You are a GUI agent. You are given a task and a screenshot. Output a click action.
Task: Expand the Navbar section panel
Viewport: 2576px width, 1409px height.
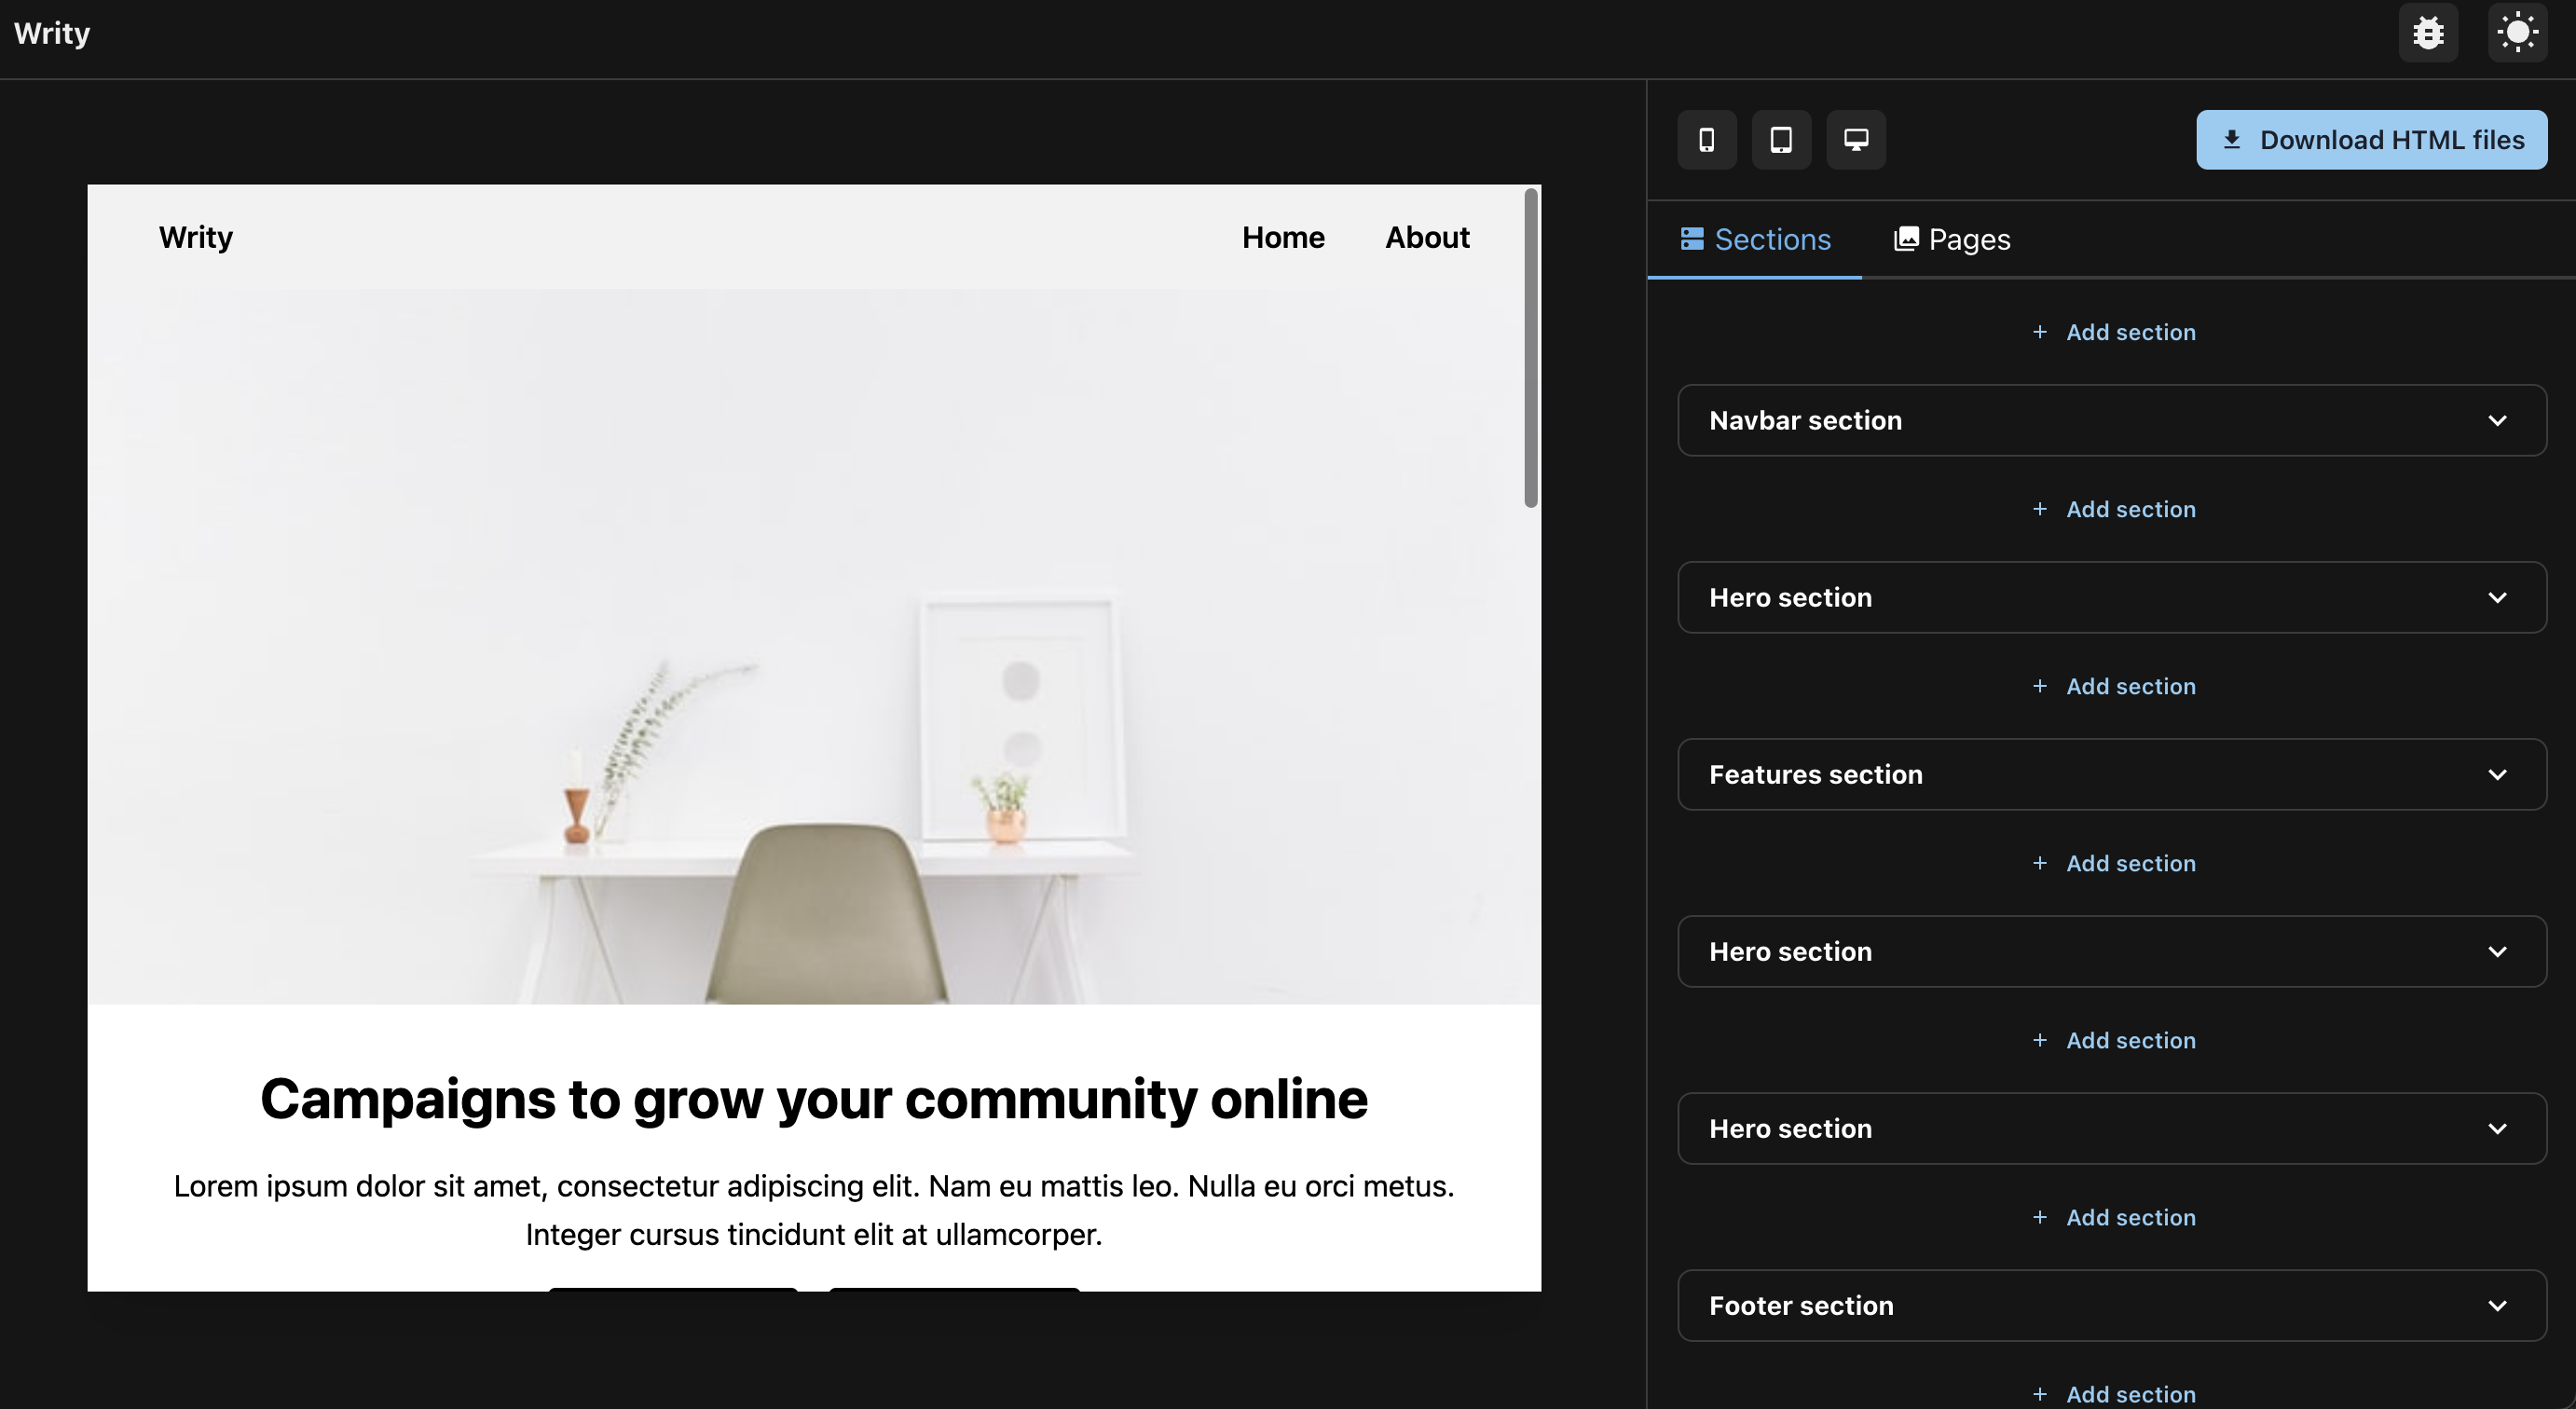pos(2112,420)
